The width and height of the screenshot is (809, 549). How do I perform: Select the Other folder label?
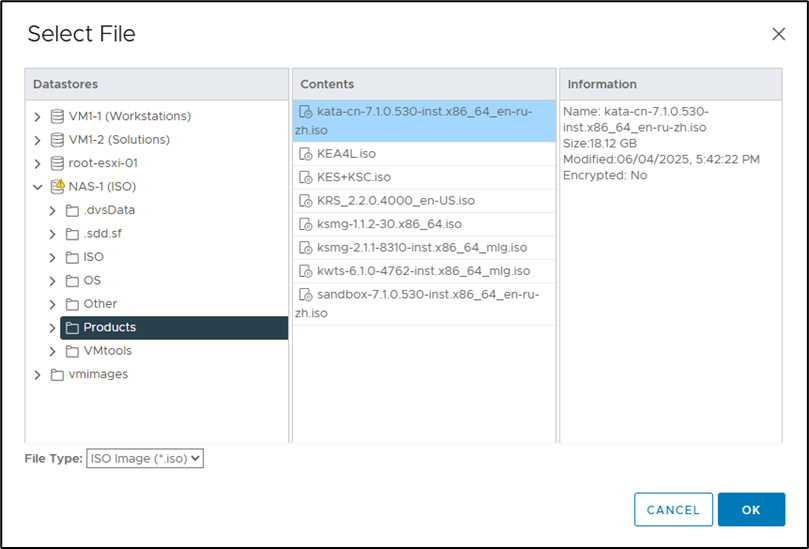pos(100,304)
